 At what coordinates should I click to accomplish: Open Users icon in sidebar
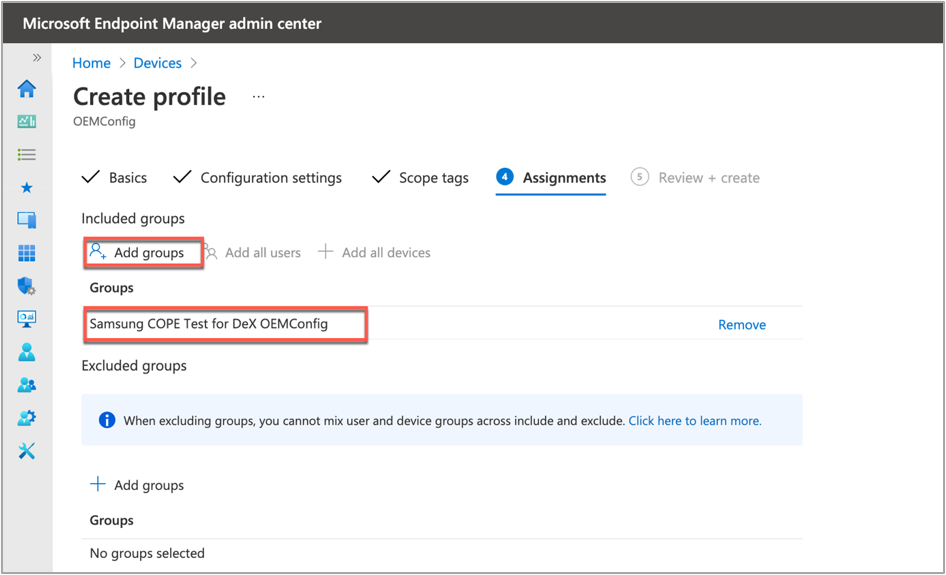coord(27,352)
